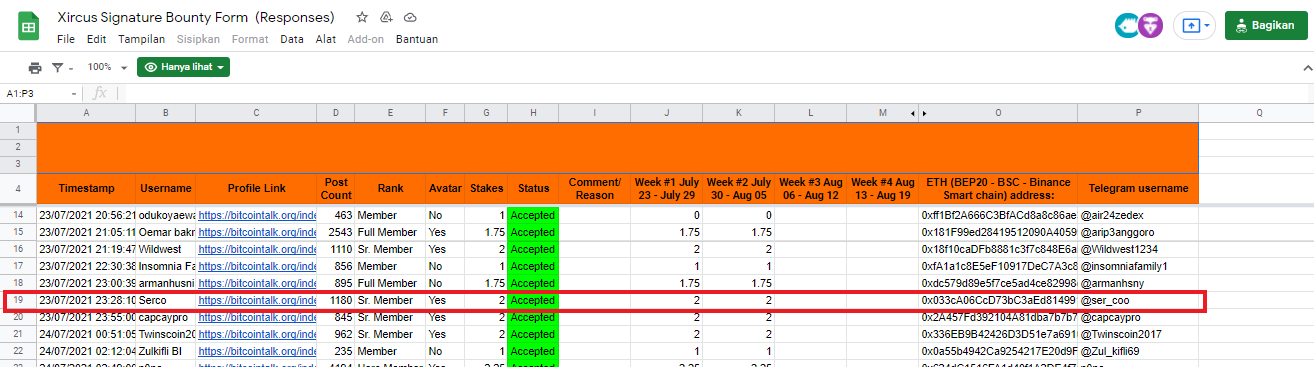
Task: Click the Post Count header cell
Action: coord(335,188)
